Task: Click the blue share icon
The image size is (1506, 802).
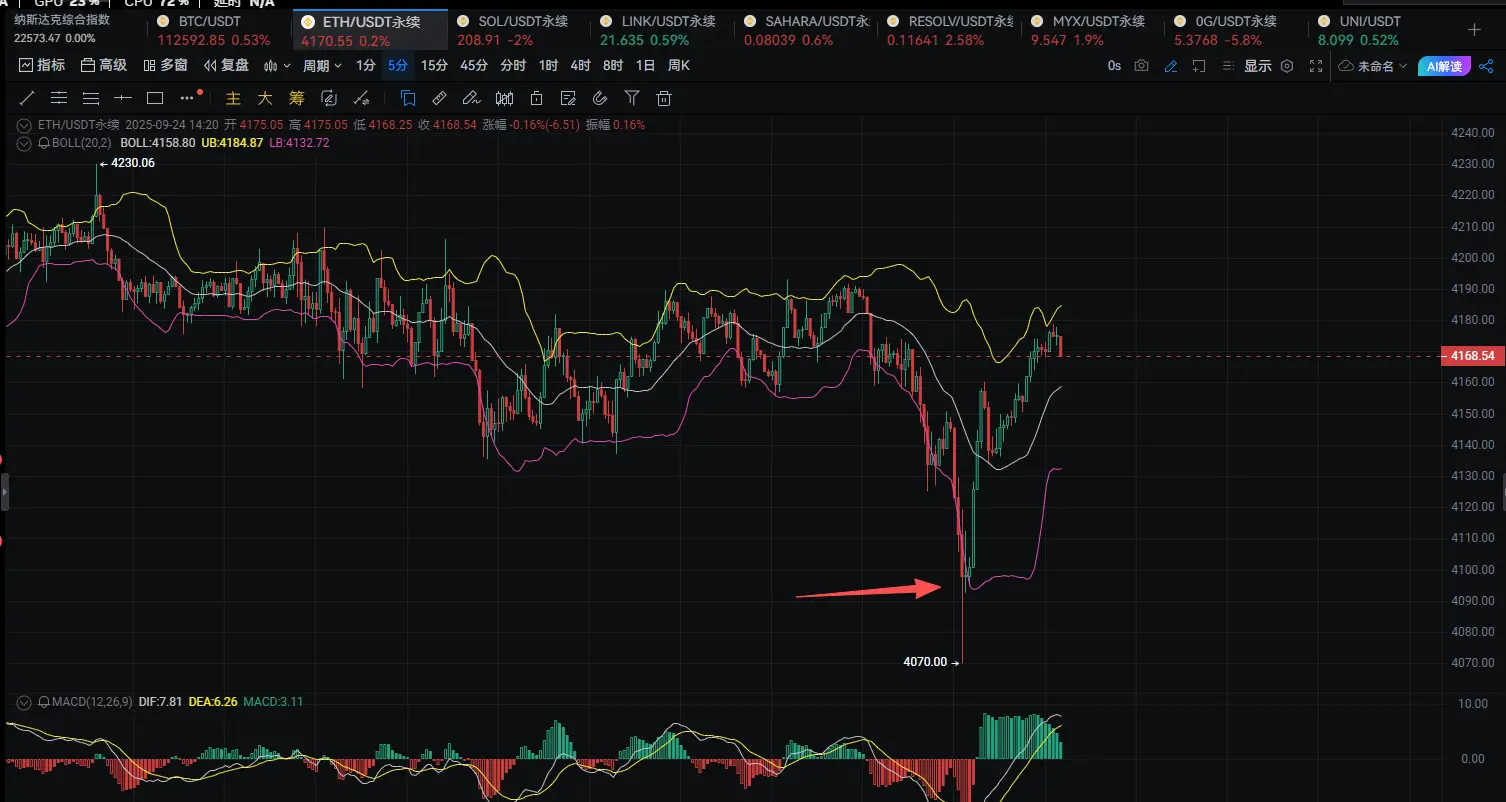Action: pyautogui.click(x=1484, y=66)
